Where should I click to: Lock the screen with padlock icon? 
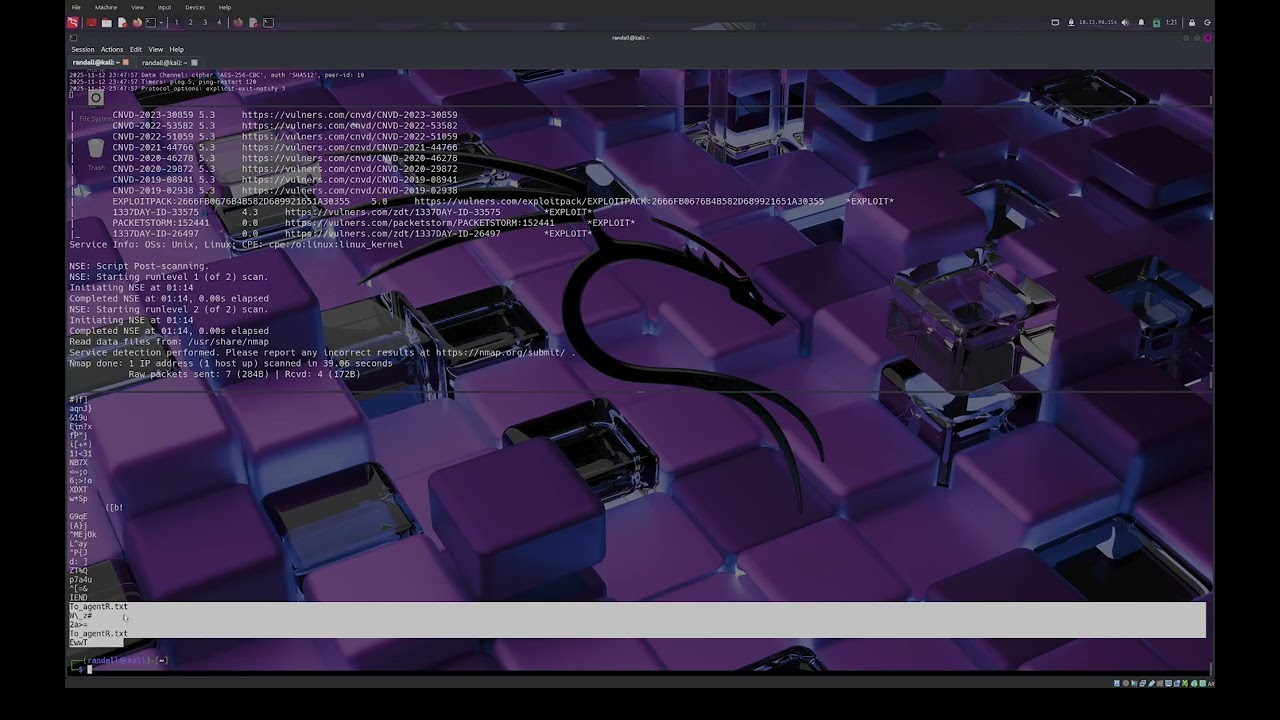point(1192,22)
